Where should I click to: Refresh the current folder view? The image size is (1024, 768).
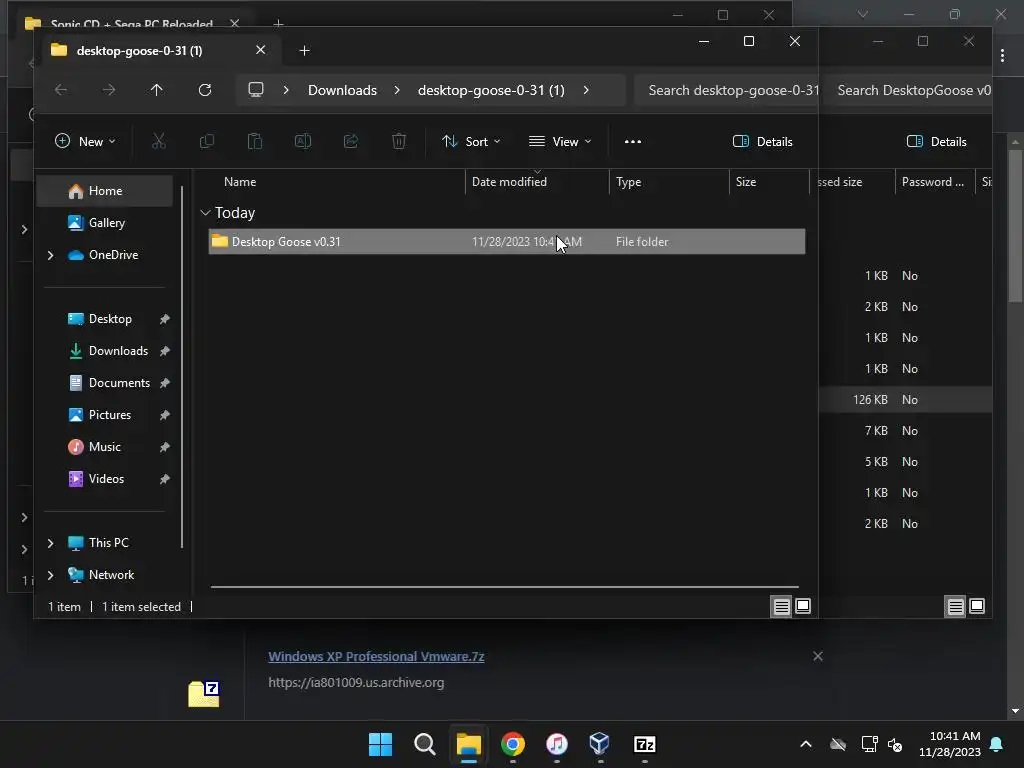pos(205,90)
